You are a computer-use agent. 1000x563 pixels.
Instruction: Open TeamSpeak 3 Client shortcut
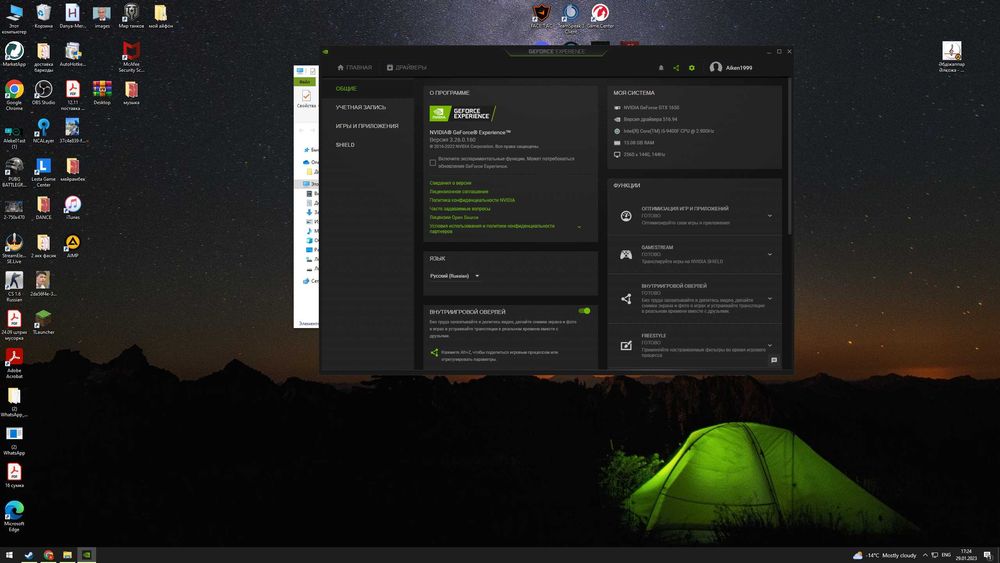pyautogui.click(x=570, y=18)
